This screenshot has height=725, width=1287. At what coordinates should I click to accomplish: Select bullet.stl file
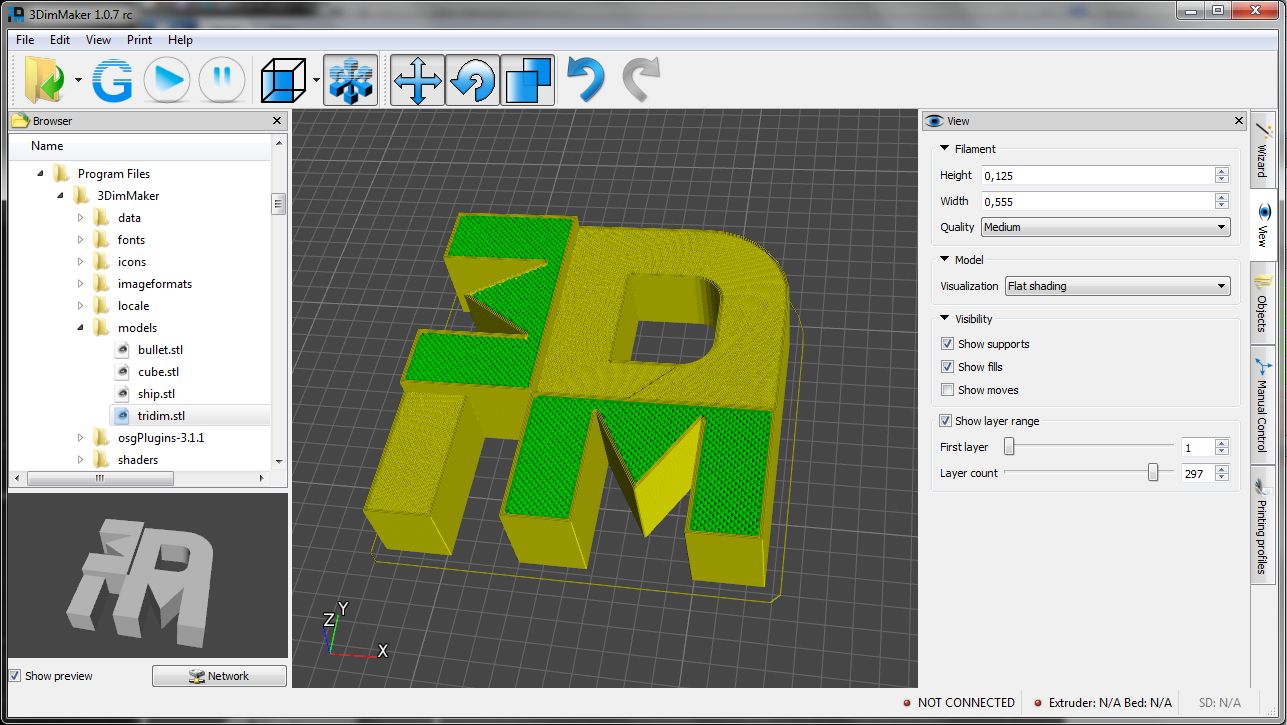[x=160, y=350]
